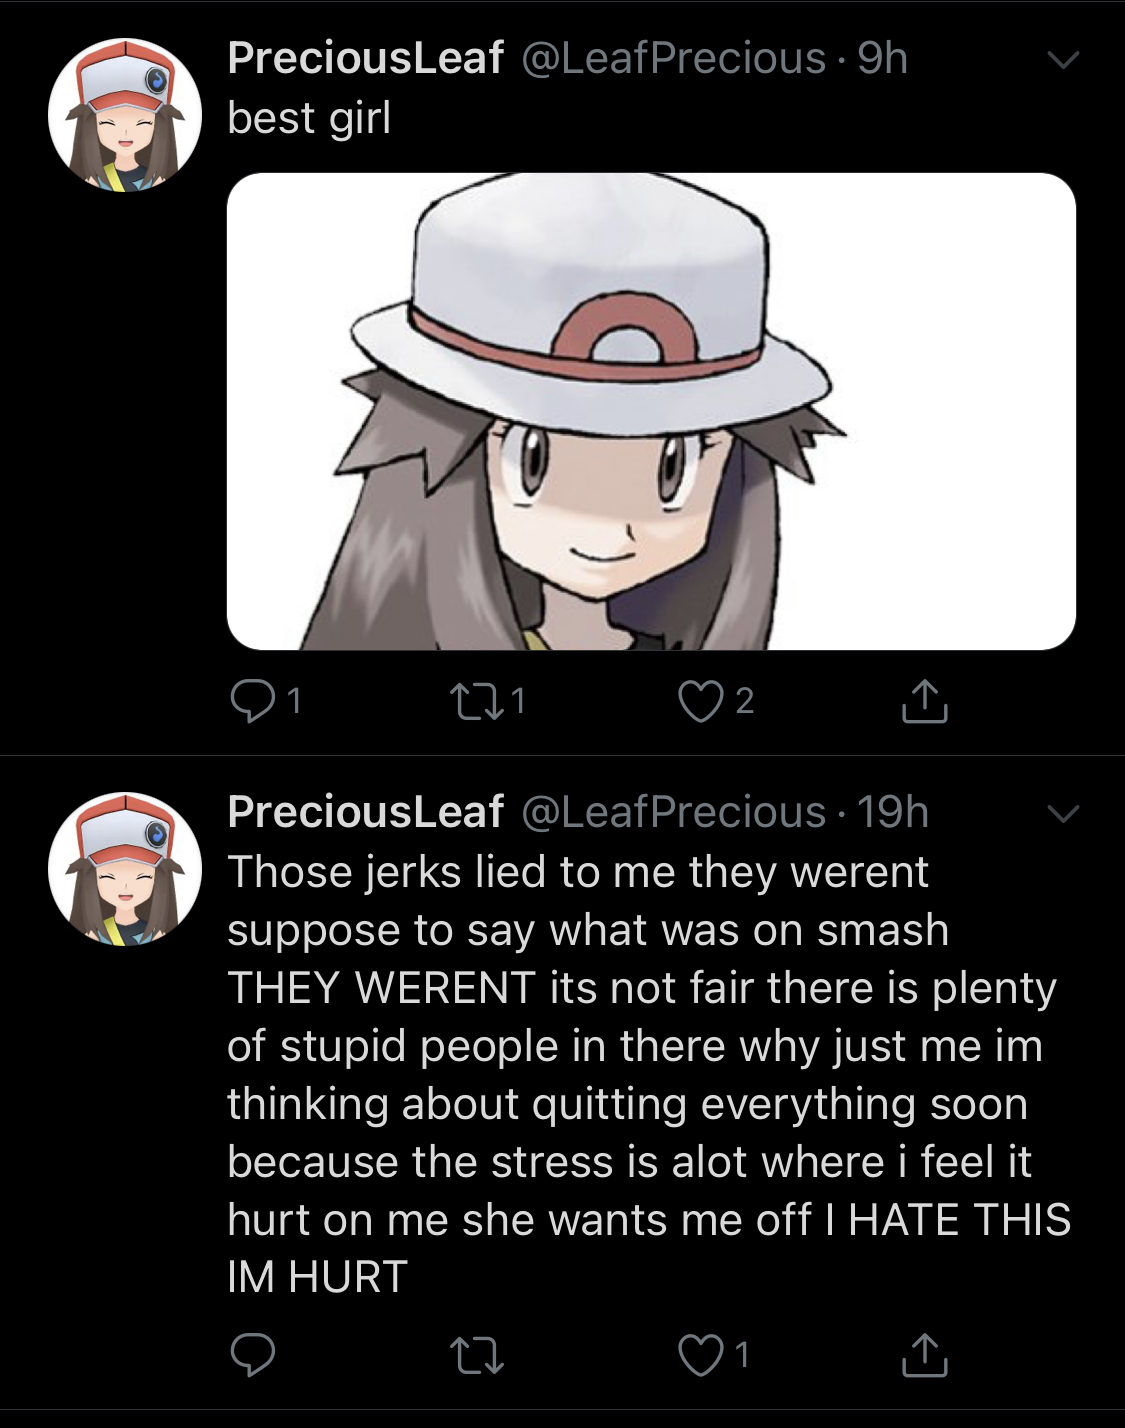The height and width of the screenshot is (1428, 1125).
Task: Share the "best girl" tweet
Action: [924, 700]
